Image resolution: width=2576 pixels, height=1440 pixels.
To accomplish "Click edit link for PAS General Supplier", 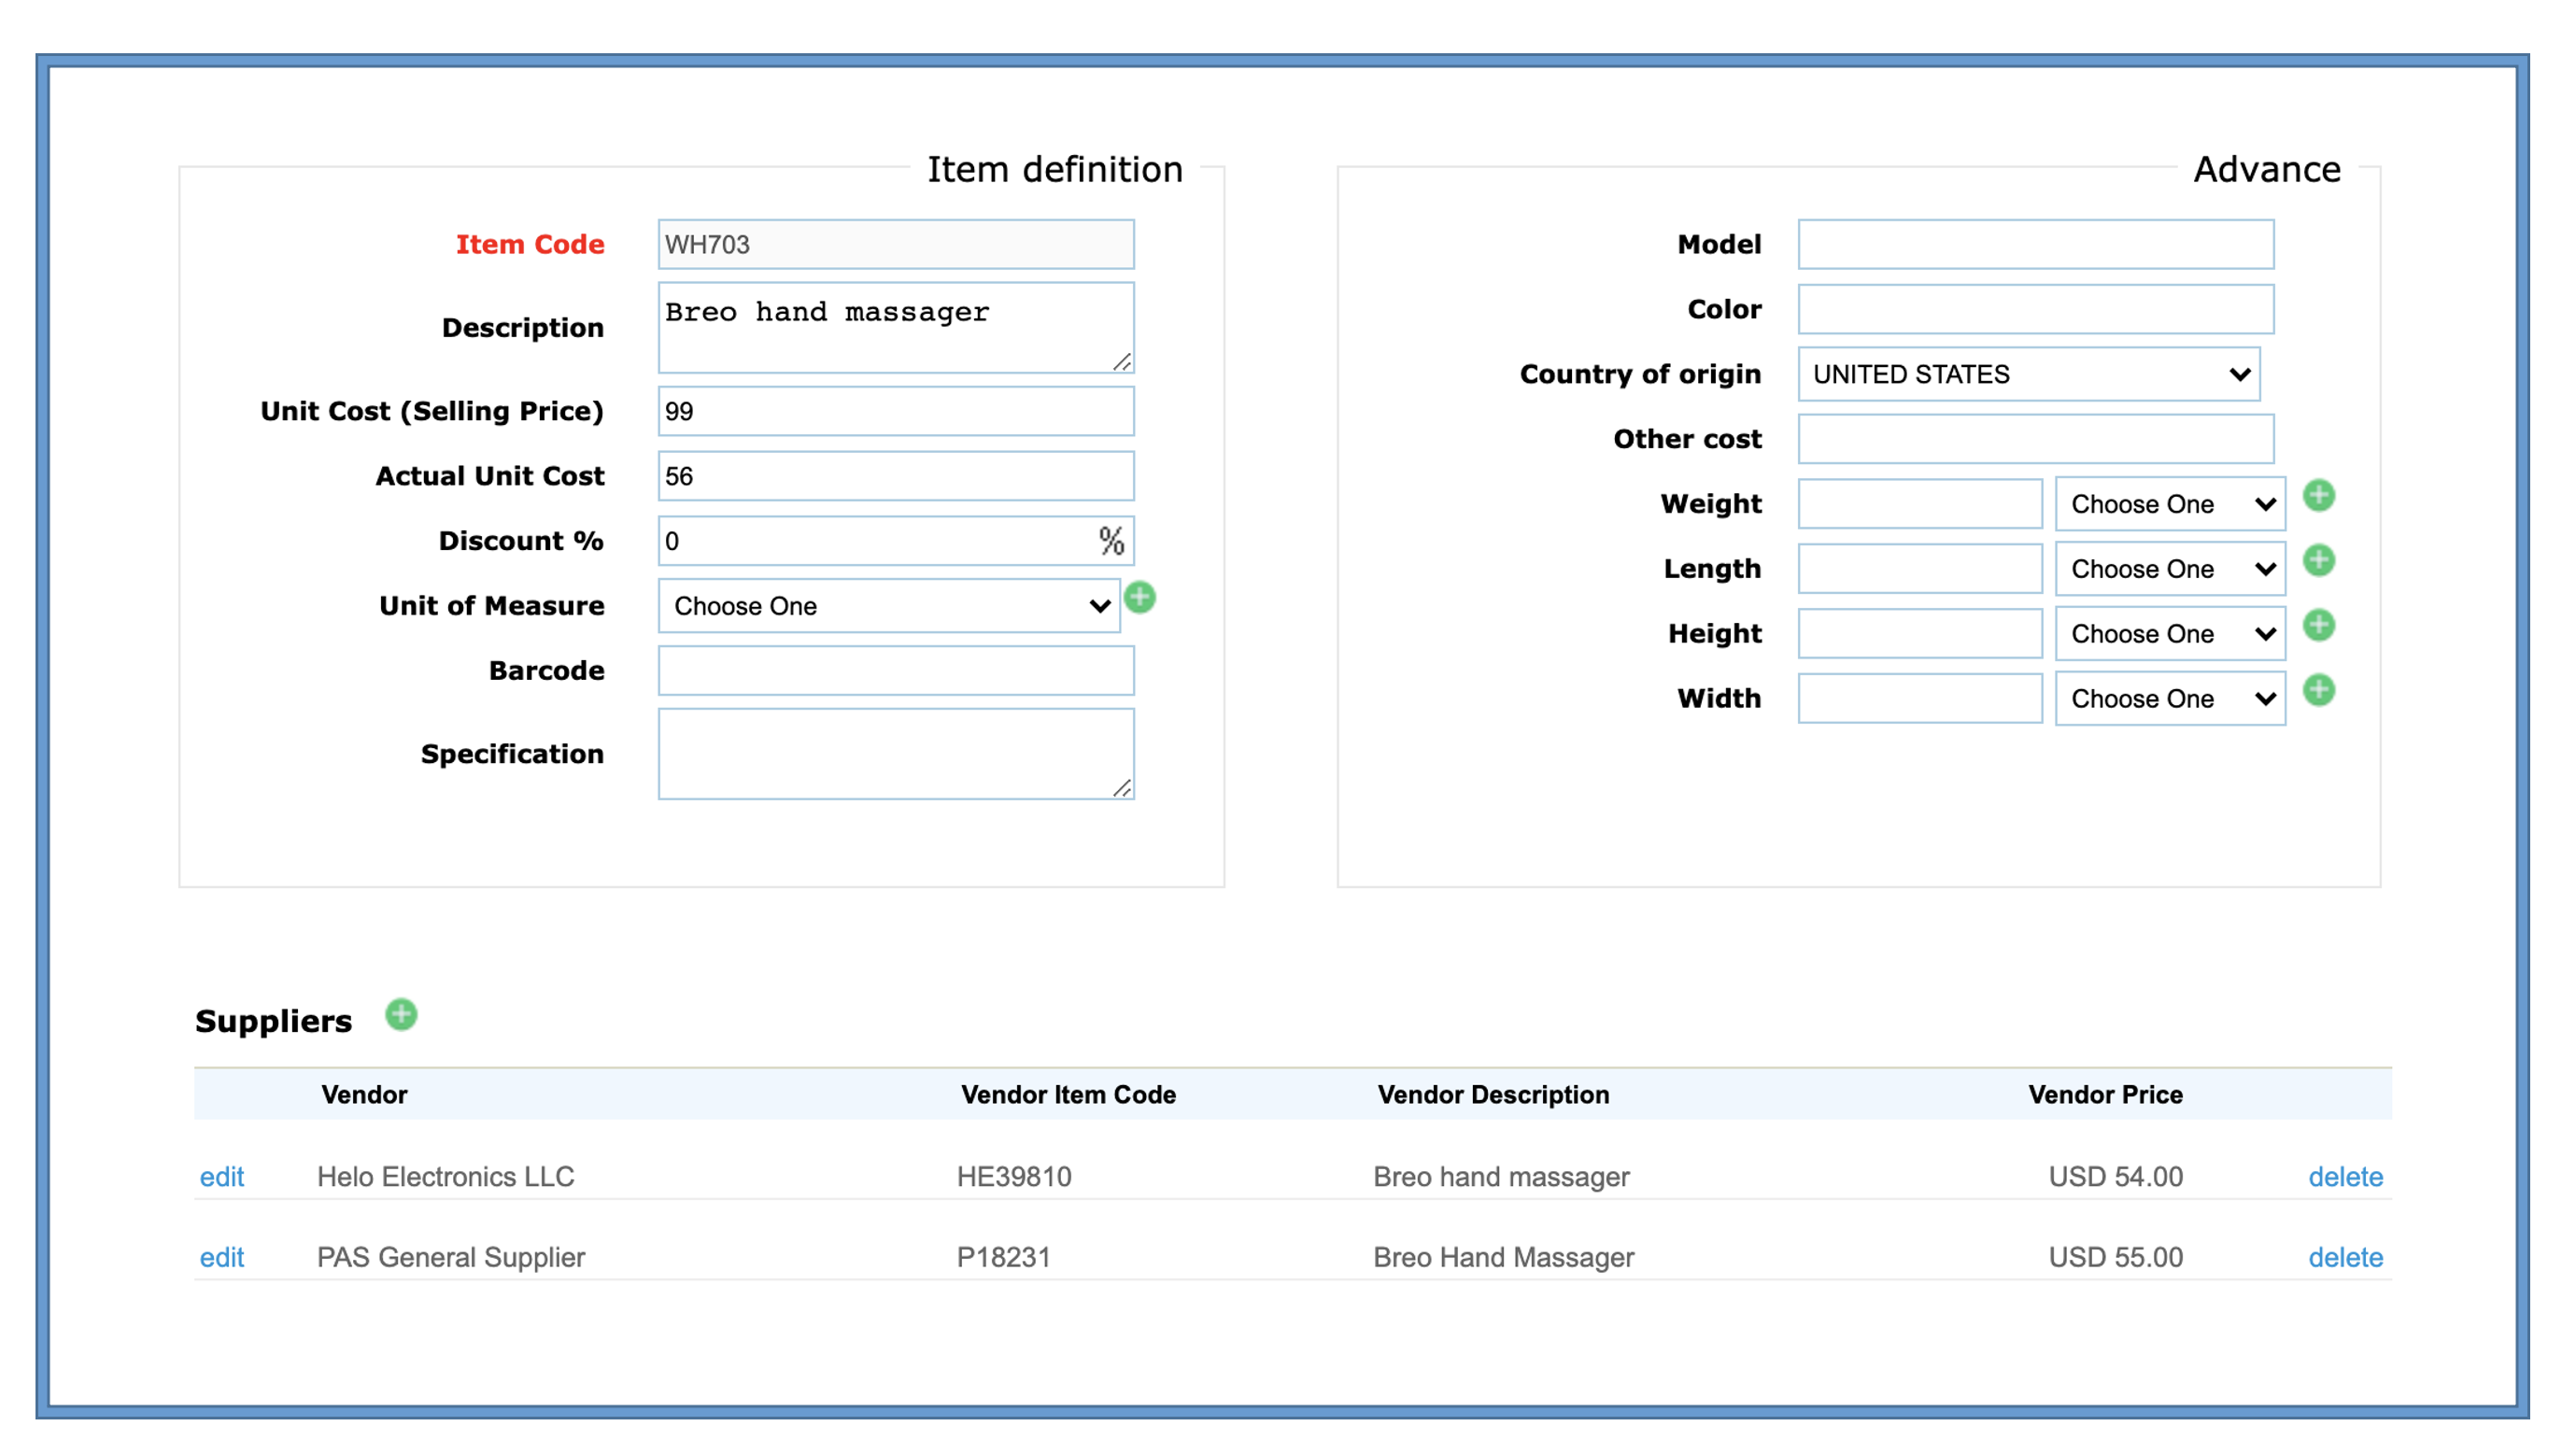I will coord(221,1256).
